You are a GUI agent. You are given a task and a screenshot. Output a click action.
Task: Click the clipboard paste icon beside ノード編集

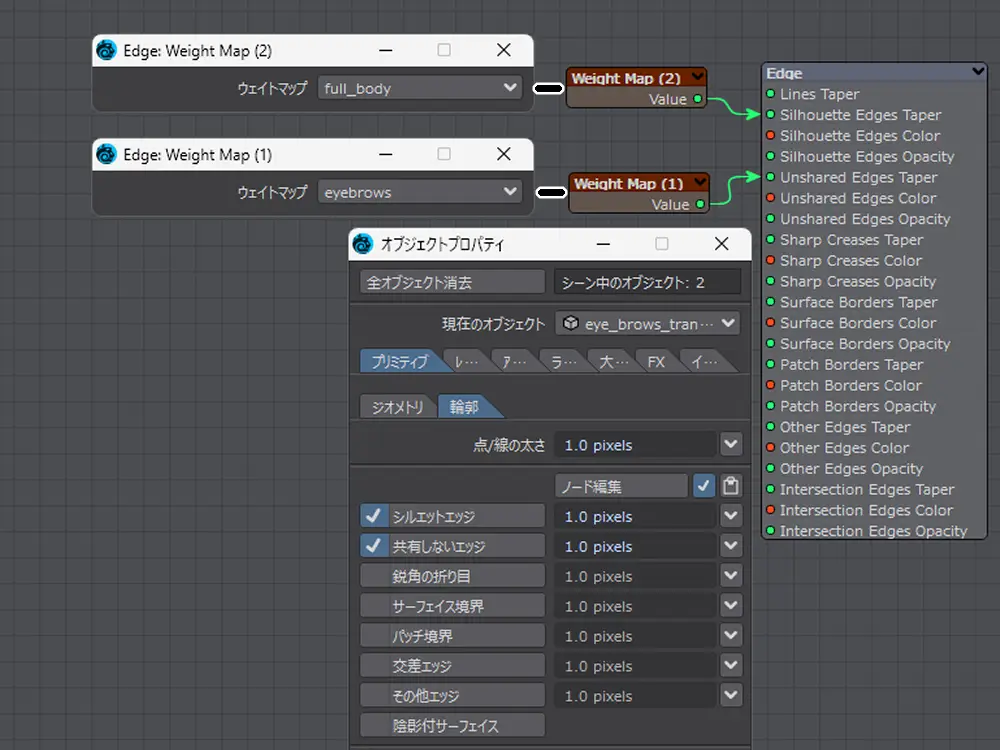point(731,486)
